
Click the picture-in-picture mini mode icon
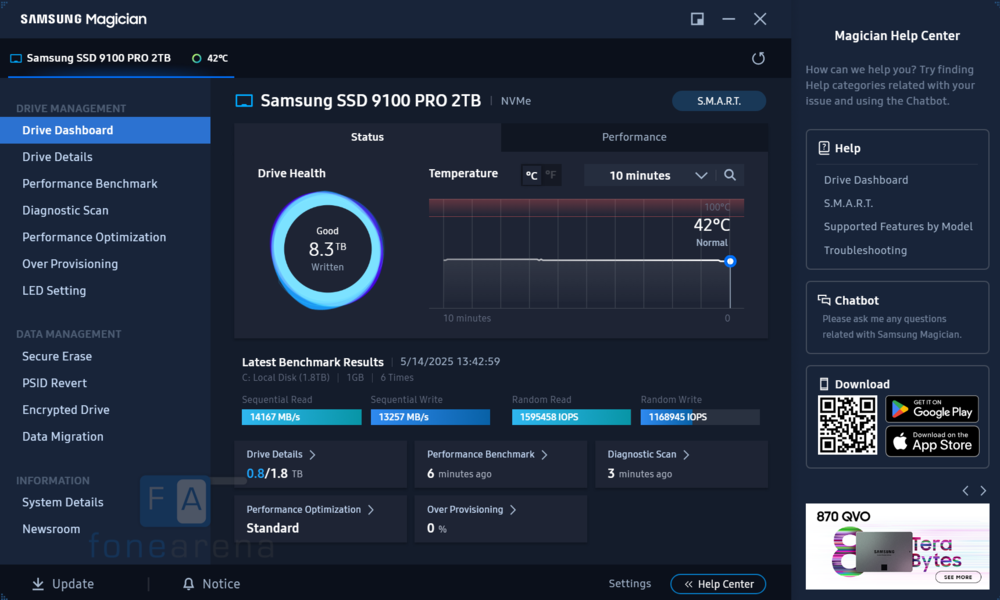pos(697,19)
